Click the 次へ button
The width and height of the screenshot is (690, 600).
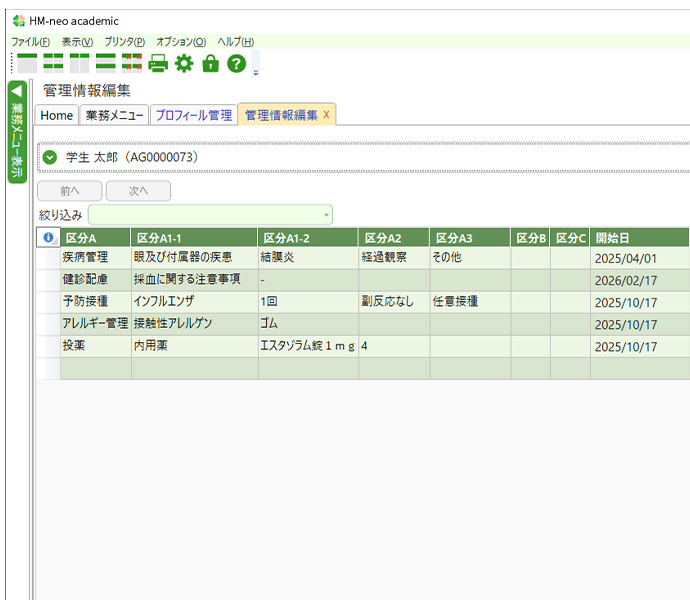(138, 191)
